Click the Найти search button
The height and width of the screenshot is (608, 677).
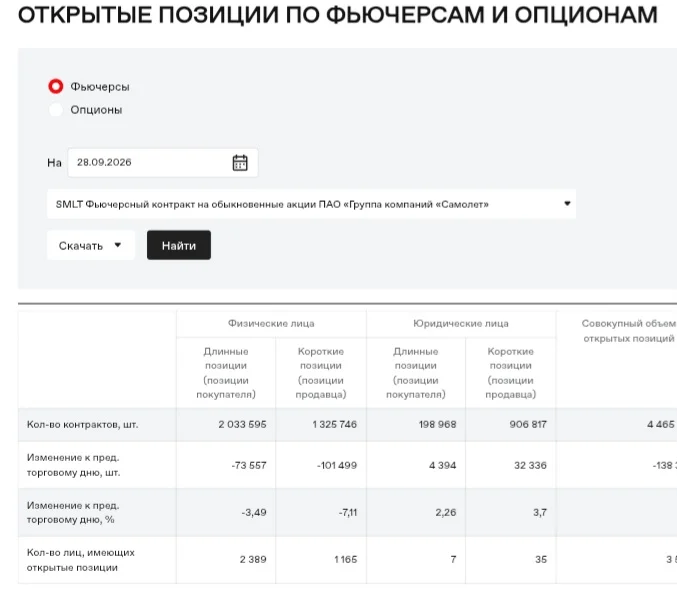pyautogui.click(x=179, y=245)
